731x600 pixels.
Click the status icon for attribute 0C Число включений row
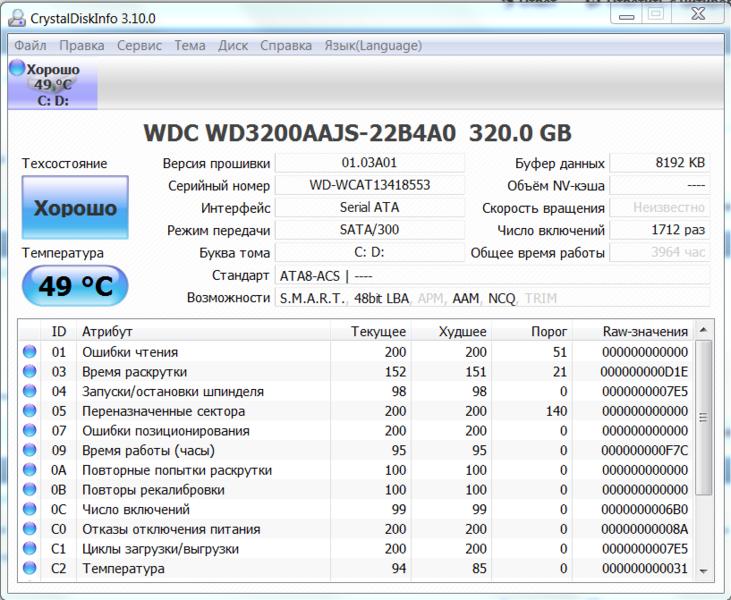[29, 509]
